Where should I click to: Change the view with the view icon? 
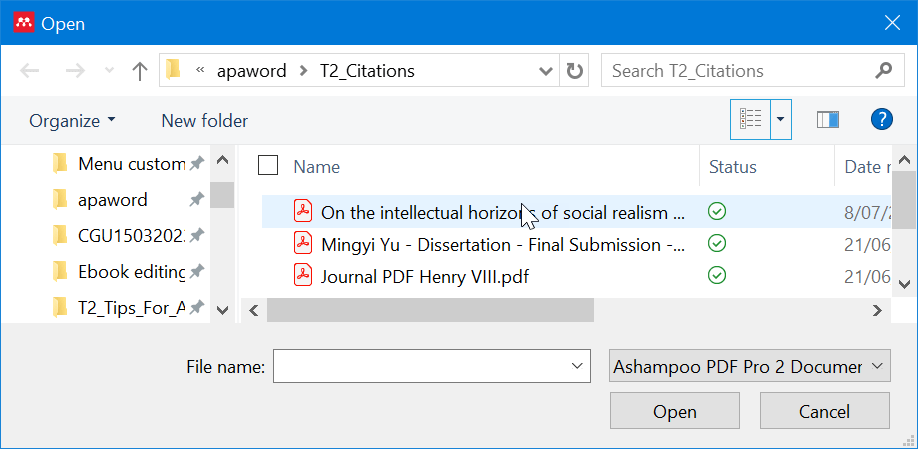click(x=751, y=119)
